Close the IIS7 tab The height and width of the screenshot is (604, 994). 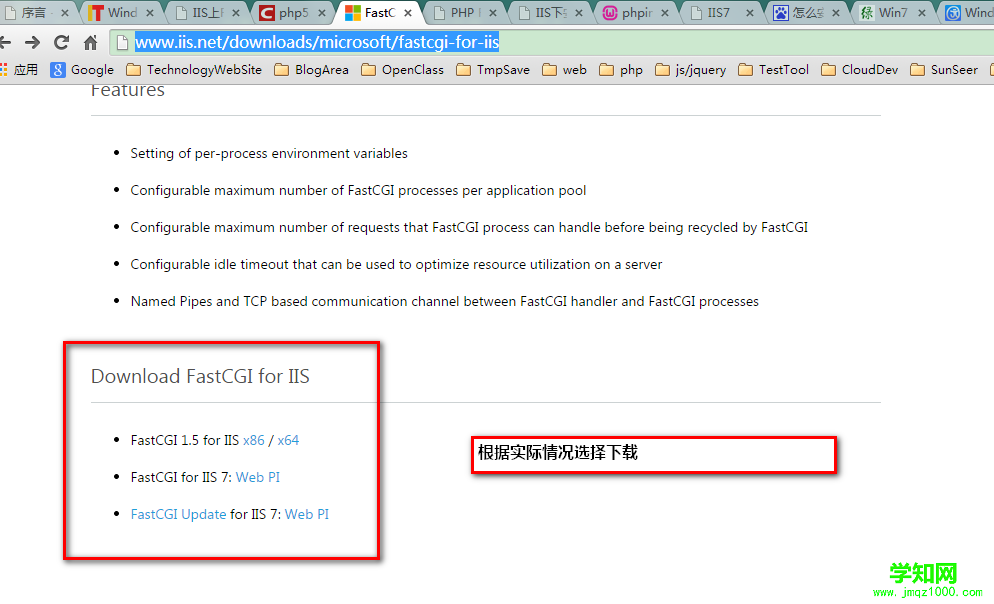(750, 13)
